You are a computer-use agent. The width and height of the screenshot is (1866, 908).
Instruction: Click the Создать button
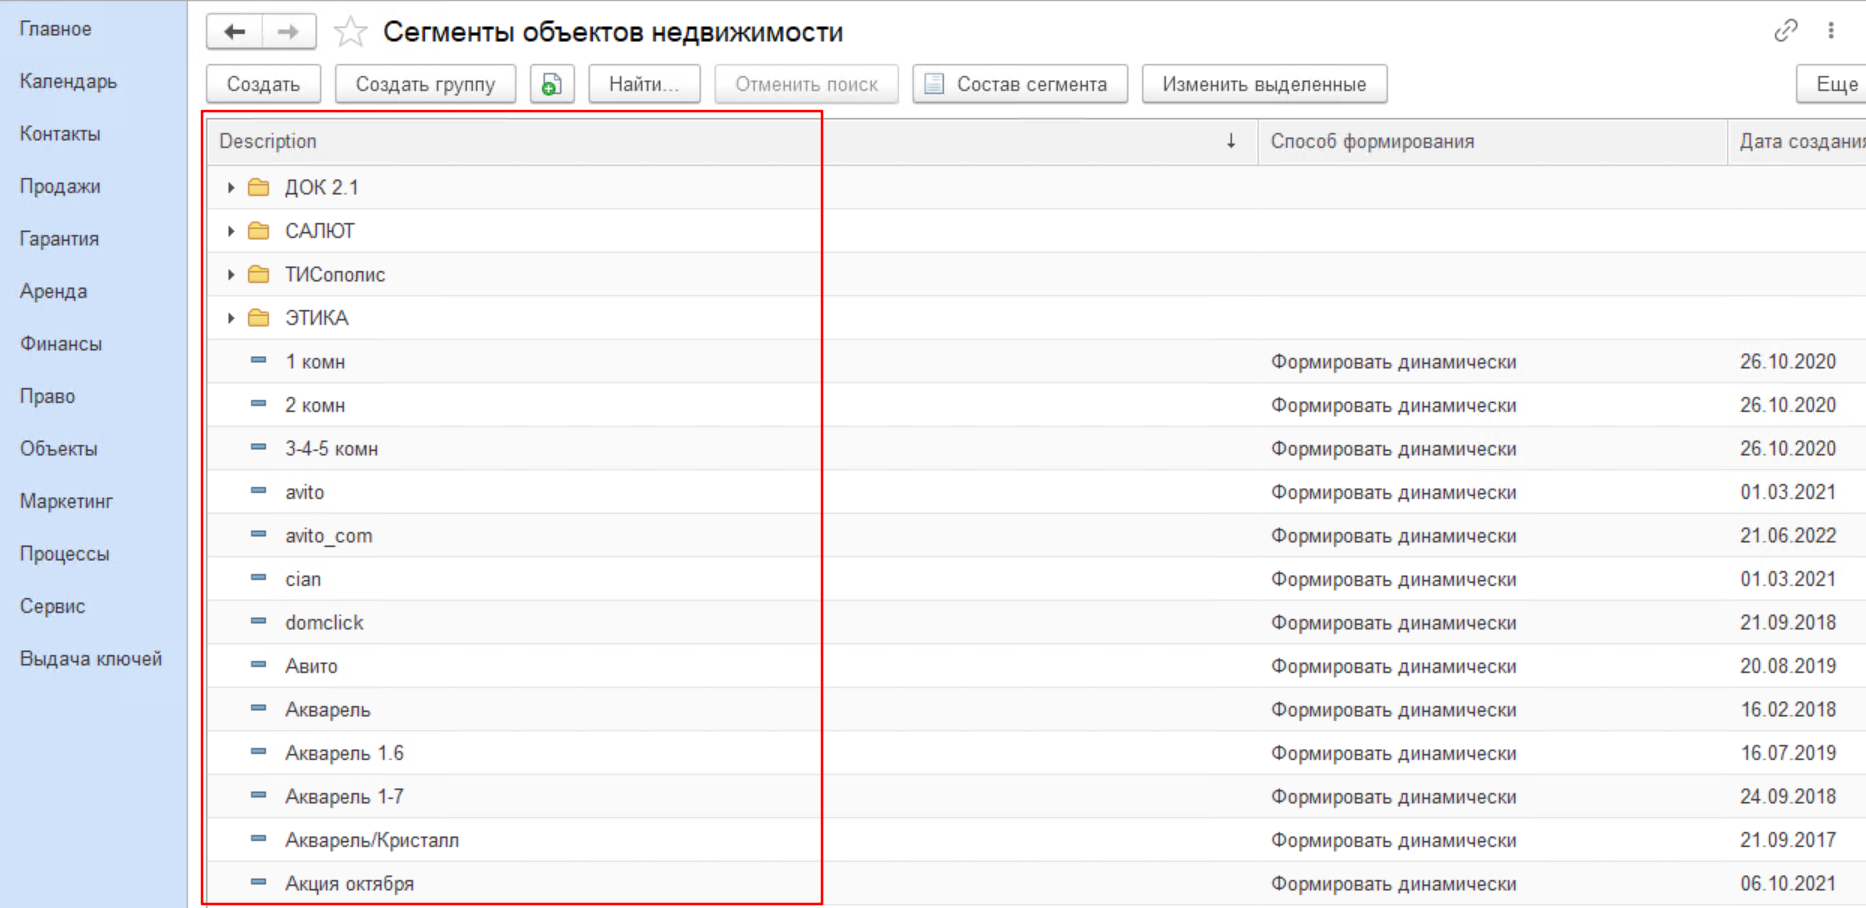pyautogui.click(x=263, y=85)
